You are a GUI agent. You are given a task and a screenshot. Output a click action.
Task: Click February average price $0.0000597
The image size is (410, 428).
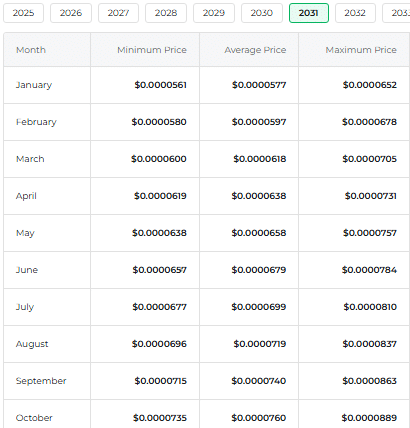[259, 122]
